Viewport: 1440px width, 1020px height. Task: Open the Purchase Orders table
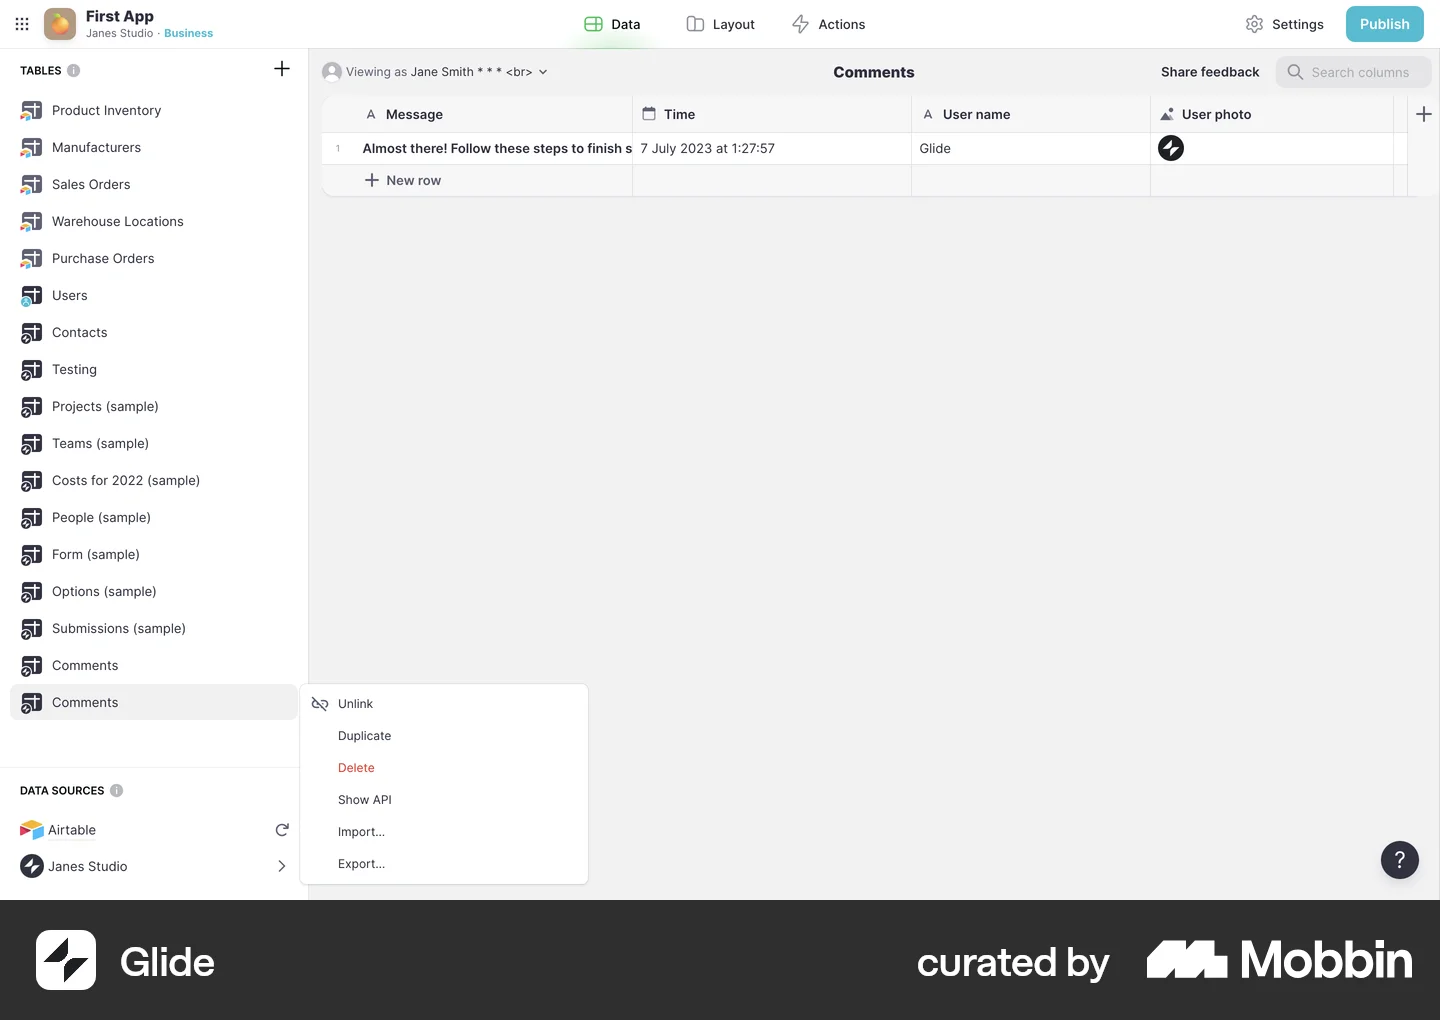point(154,259)
